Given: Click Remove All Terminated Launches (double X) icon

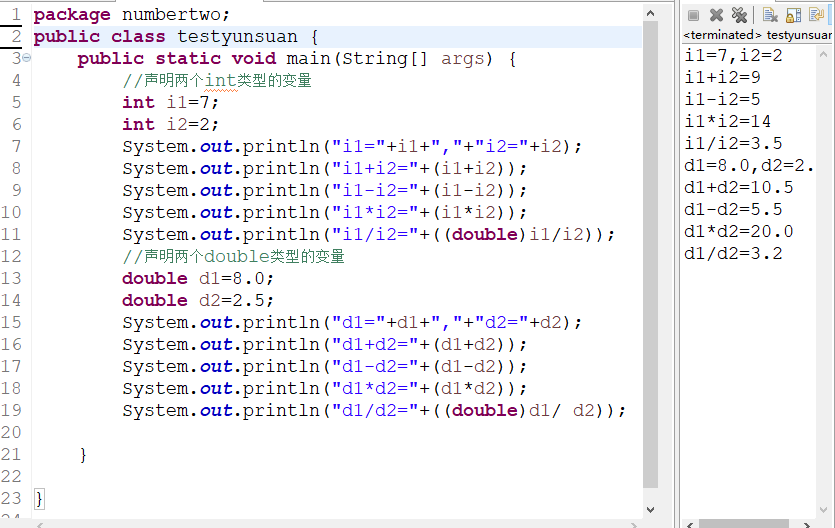Looking at the screenshot, I should coord(739,15).
